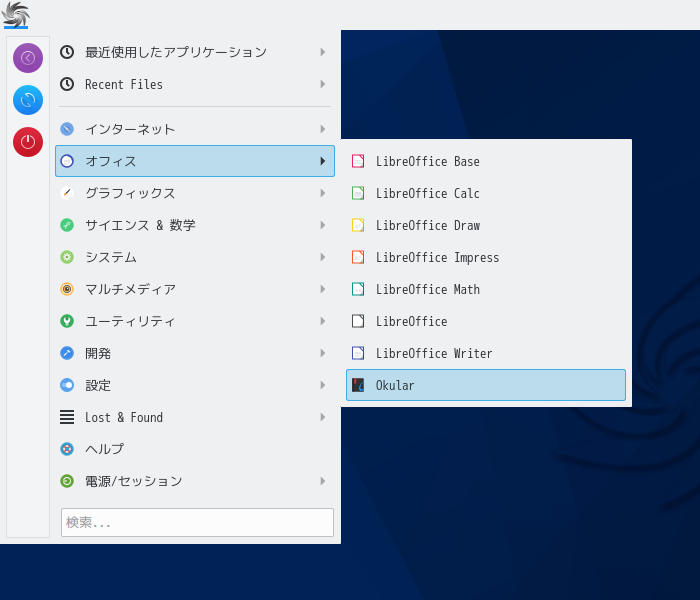Launch LibreOffice Draw
Screen dimensions: 700x600
click(486, 225)
